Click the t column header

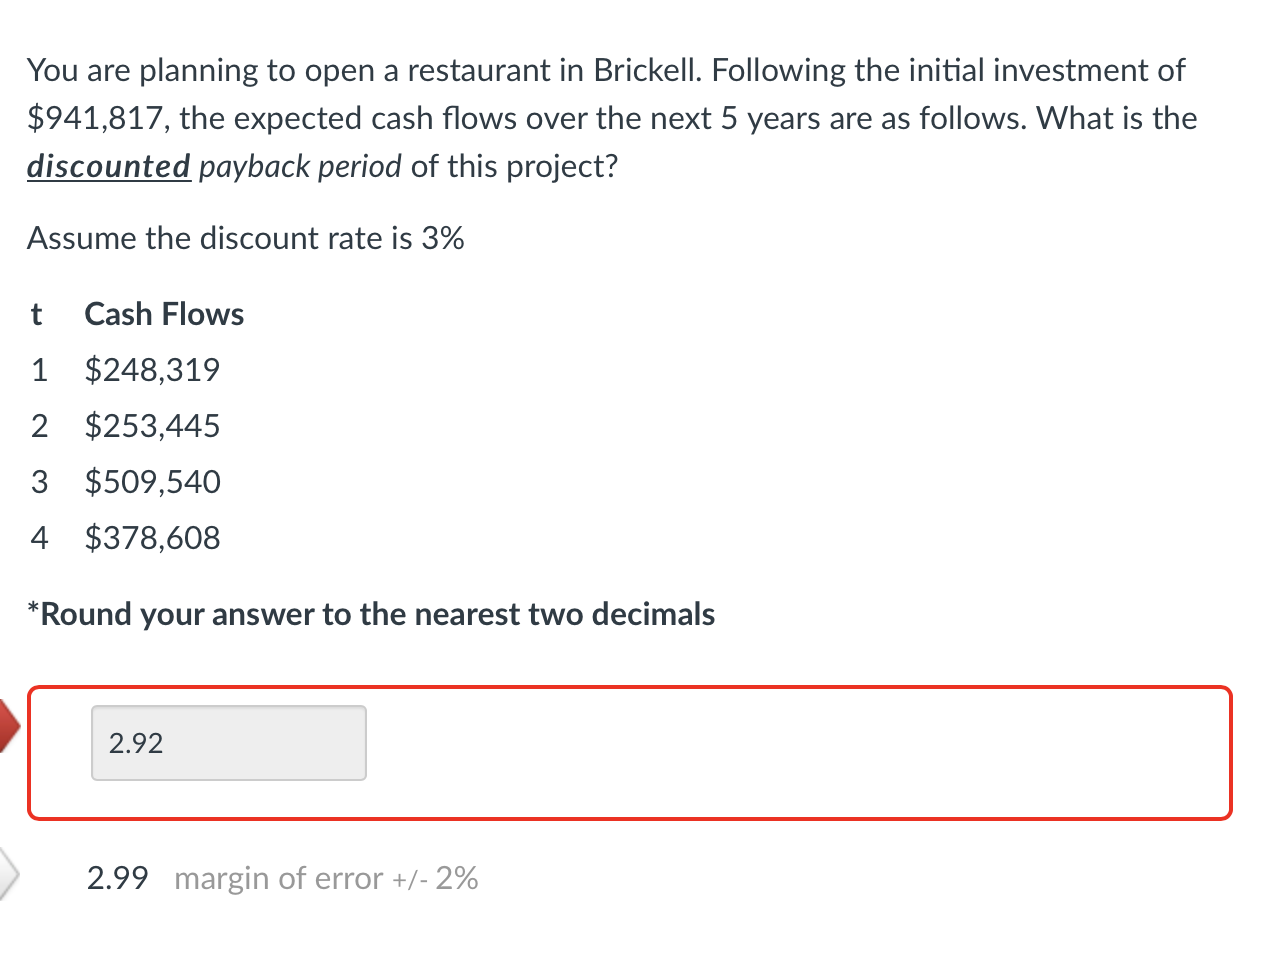[x=35, y=314]
